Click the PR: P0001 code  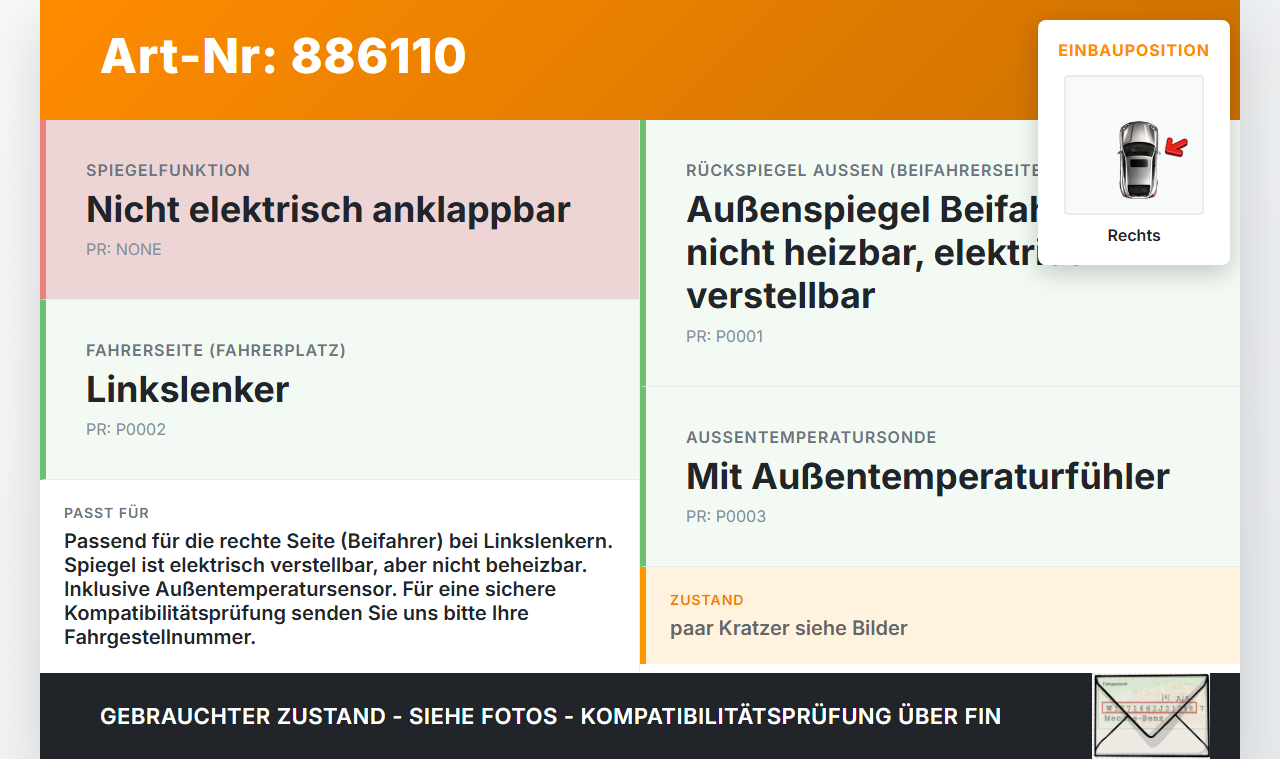[x=725, y=337]
